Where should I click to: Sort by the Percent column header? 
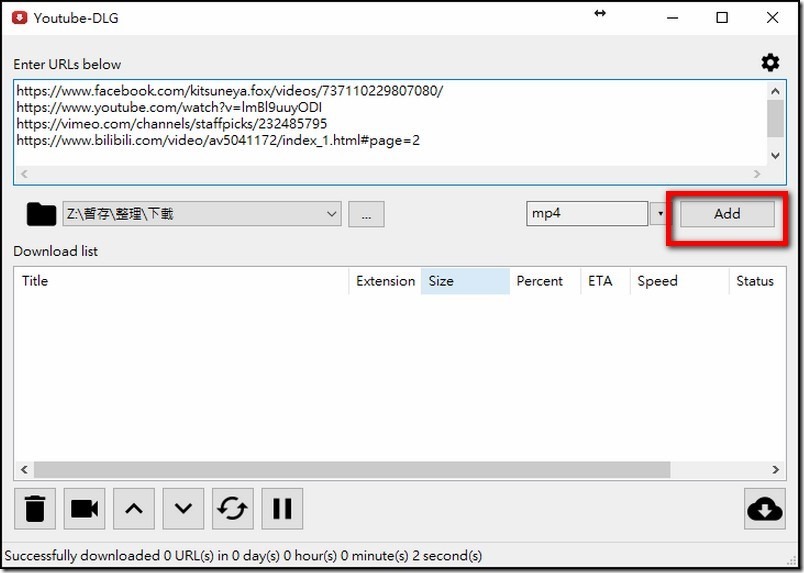(545, 281)
